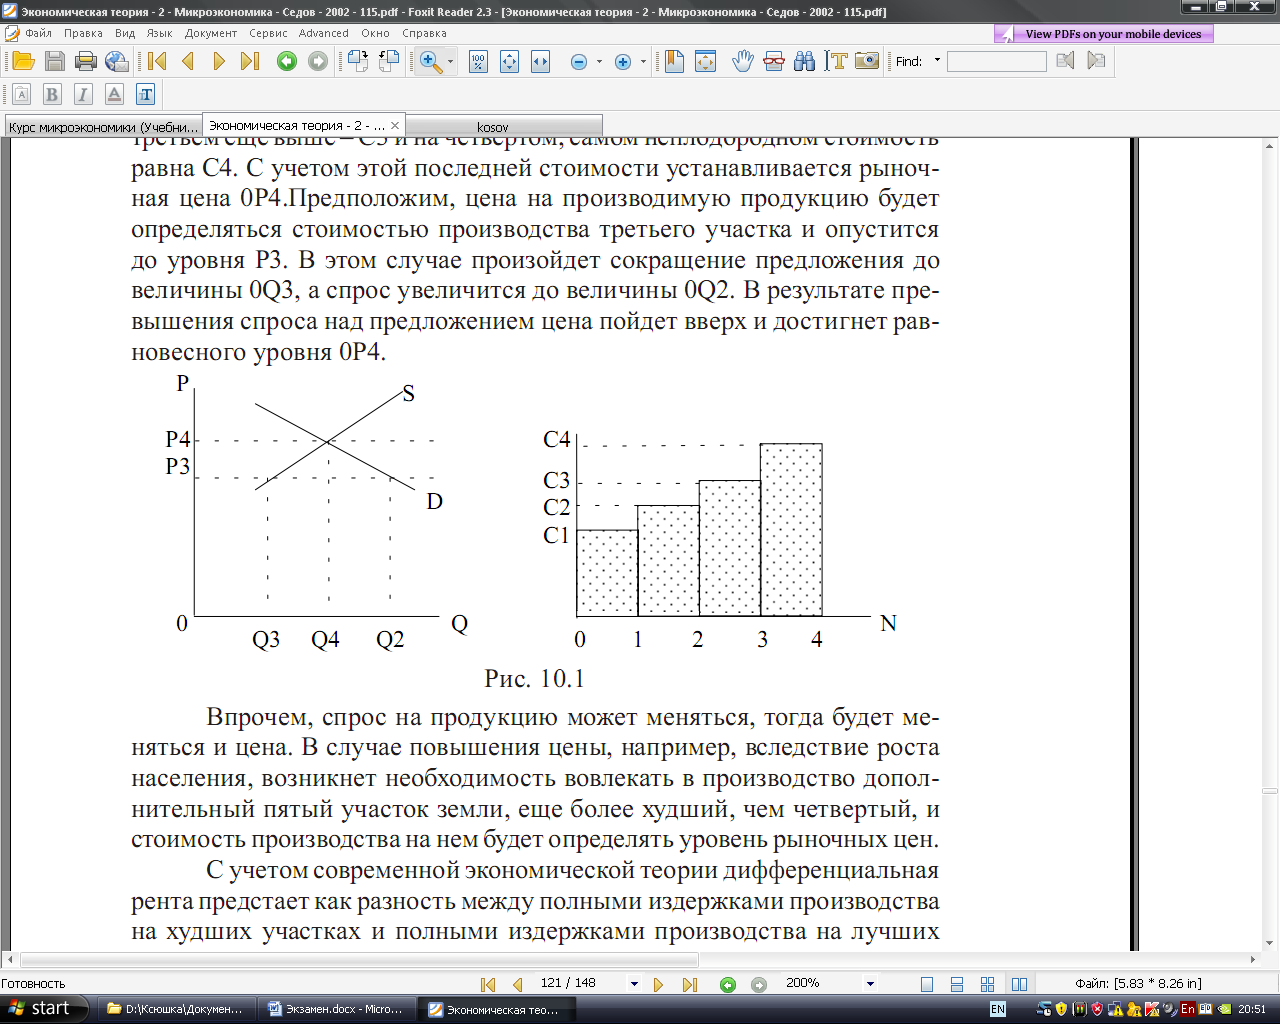Go to next page in status bar

coord(658,984)
